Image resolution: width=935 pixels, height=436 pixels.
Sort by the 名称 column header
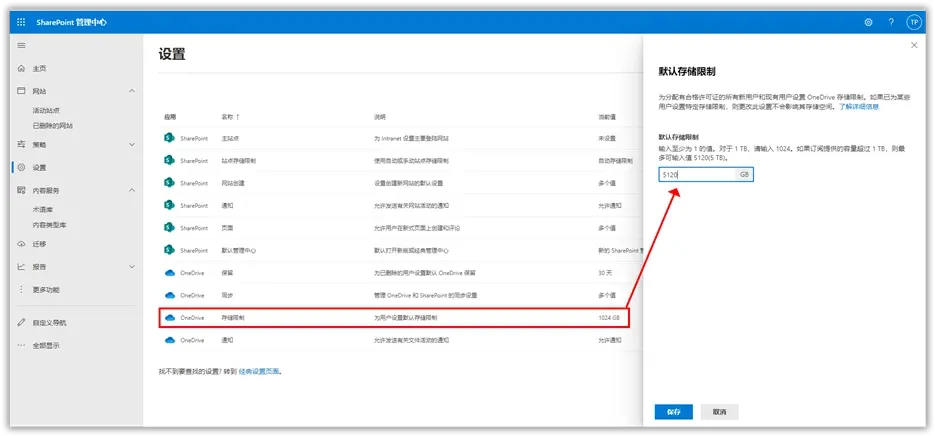pos(230,117)
